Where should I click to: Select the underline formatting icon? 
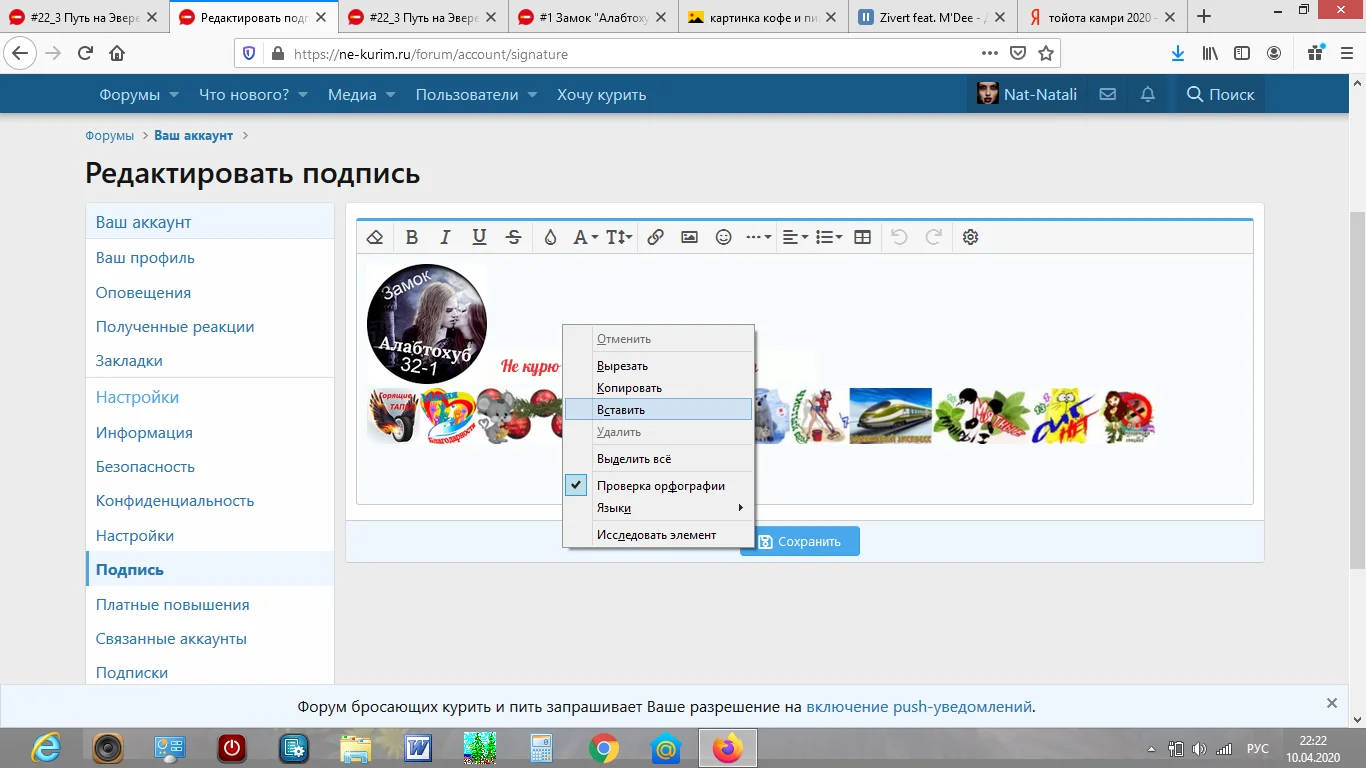479,237
